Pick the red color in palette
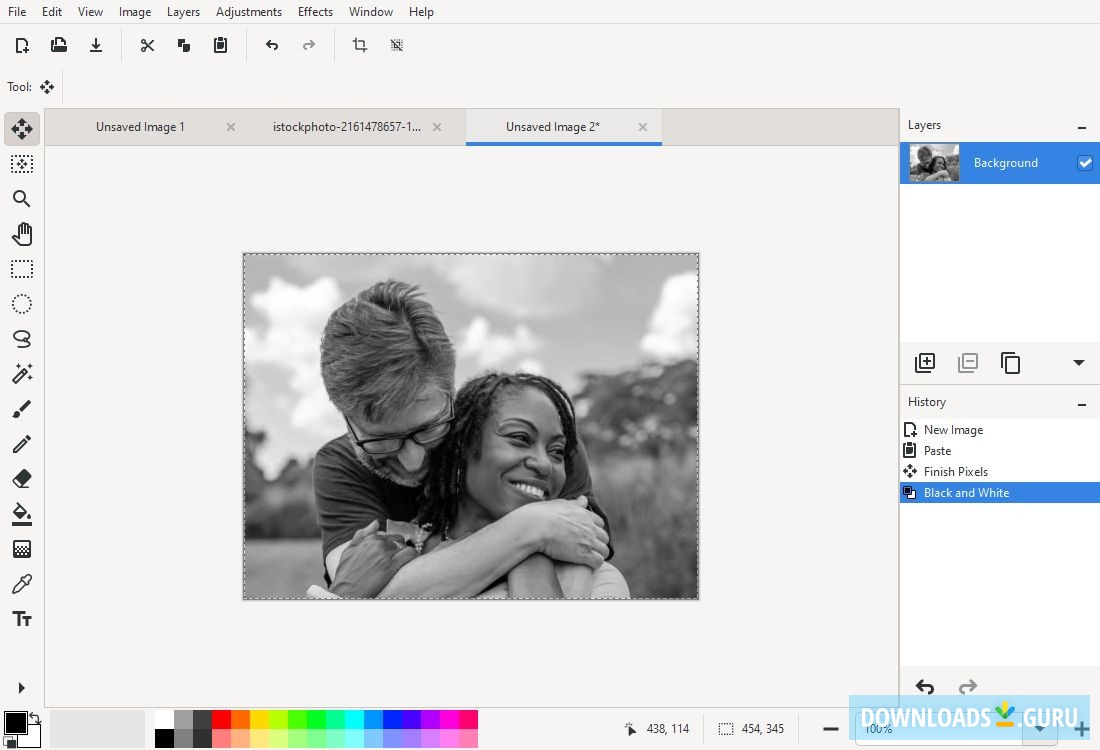Image resolution: width=1100 pixels, height=750 pixels. tap(221, 719)
